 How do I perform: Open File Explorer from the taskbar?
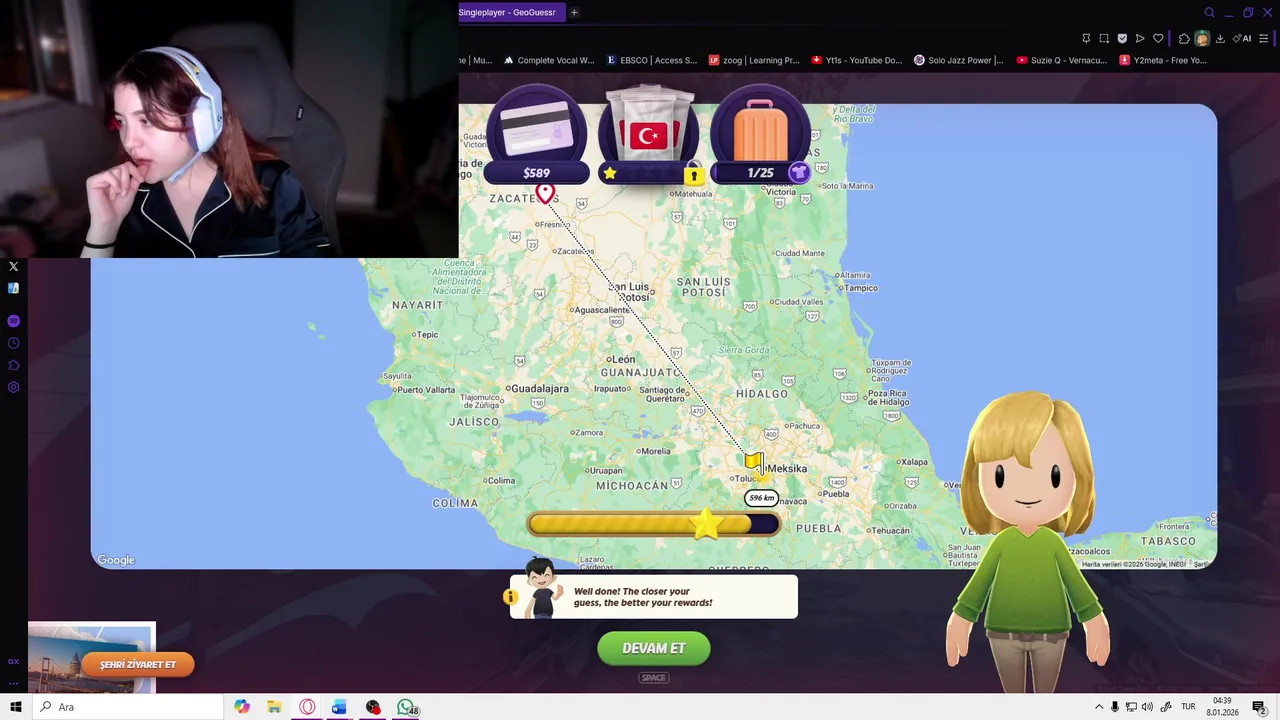pyautogui.click(x=274, y=707)
